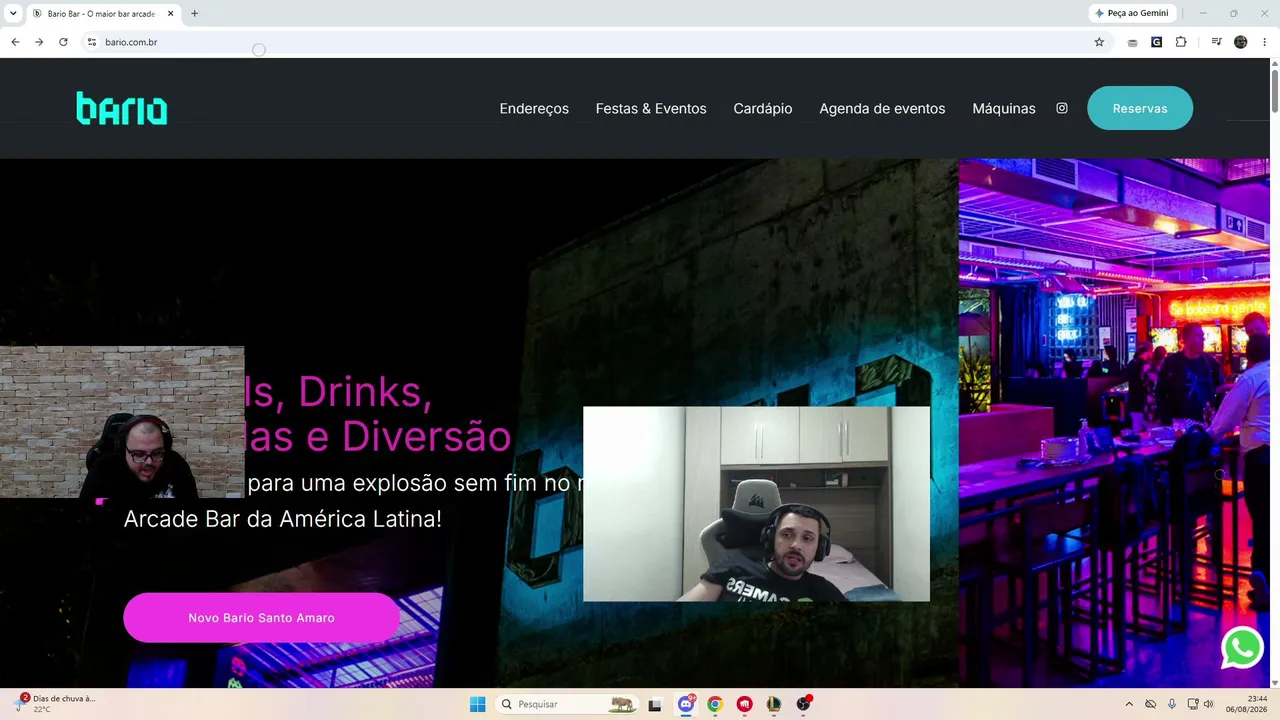This screenshot has width=1280, height=720.
Task: Click the microphone tray icon
Action: click(x=1171, y=704)
